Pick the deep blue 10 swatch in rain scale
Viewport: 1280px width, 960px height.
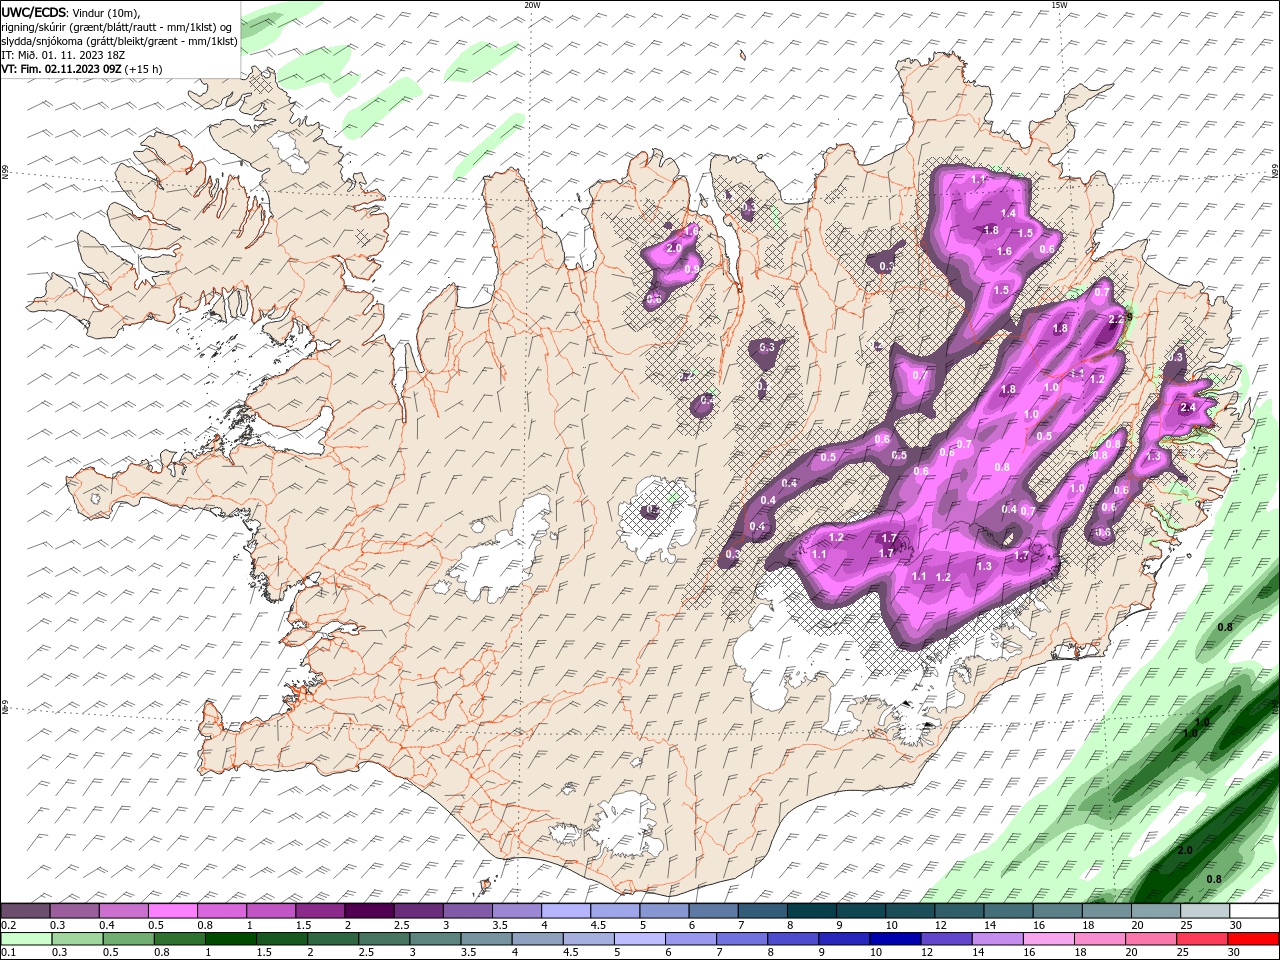click(894, 939)
